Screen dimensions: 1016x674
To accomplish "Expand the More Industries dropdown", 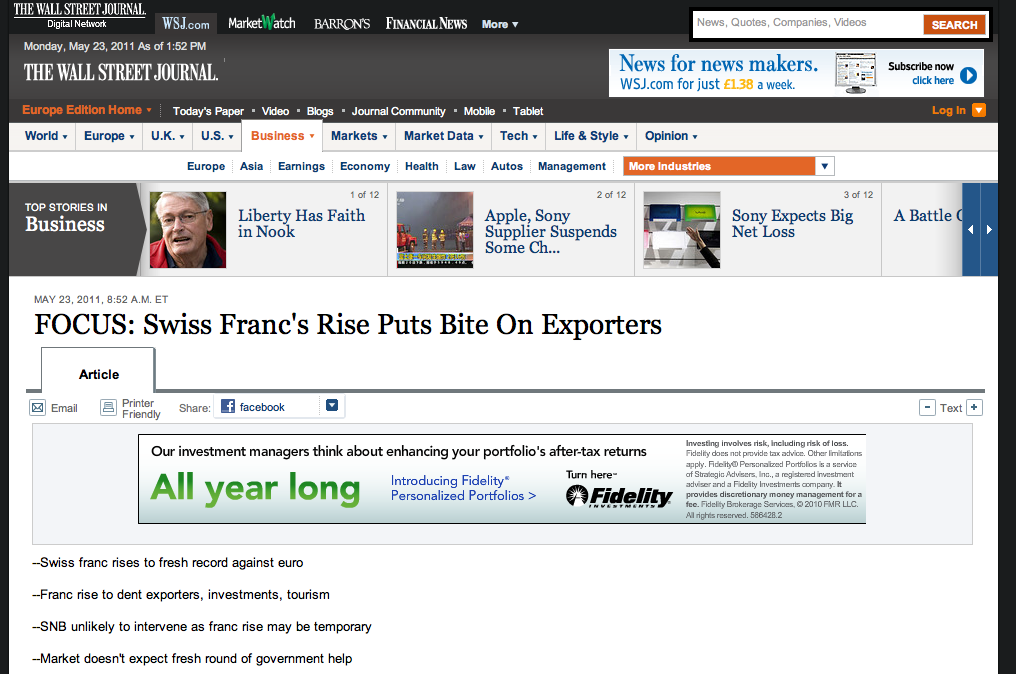I will click(824, 166).
